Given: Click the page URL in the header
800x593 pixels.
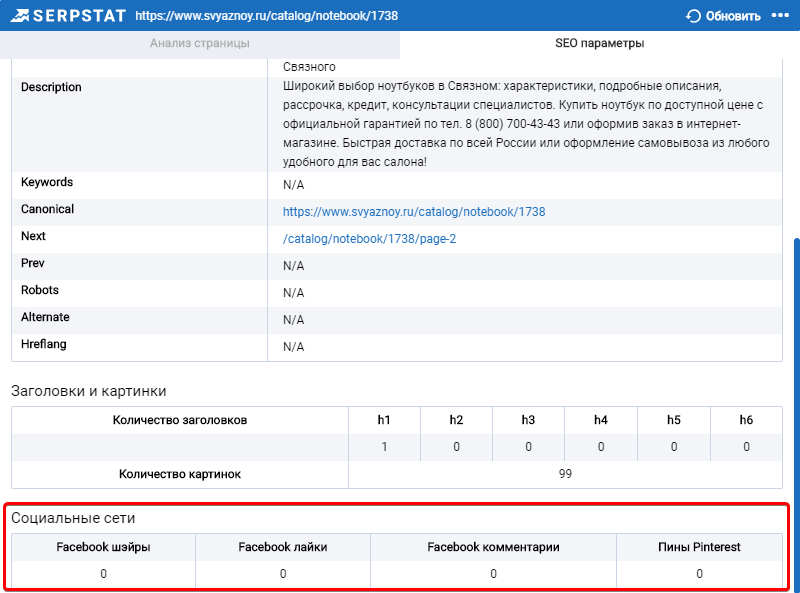Looking at the screenshot, I should (266, 16).
